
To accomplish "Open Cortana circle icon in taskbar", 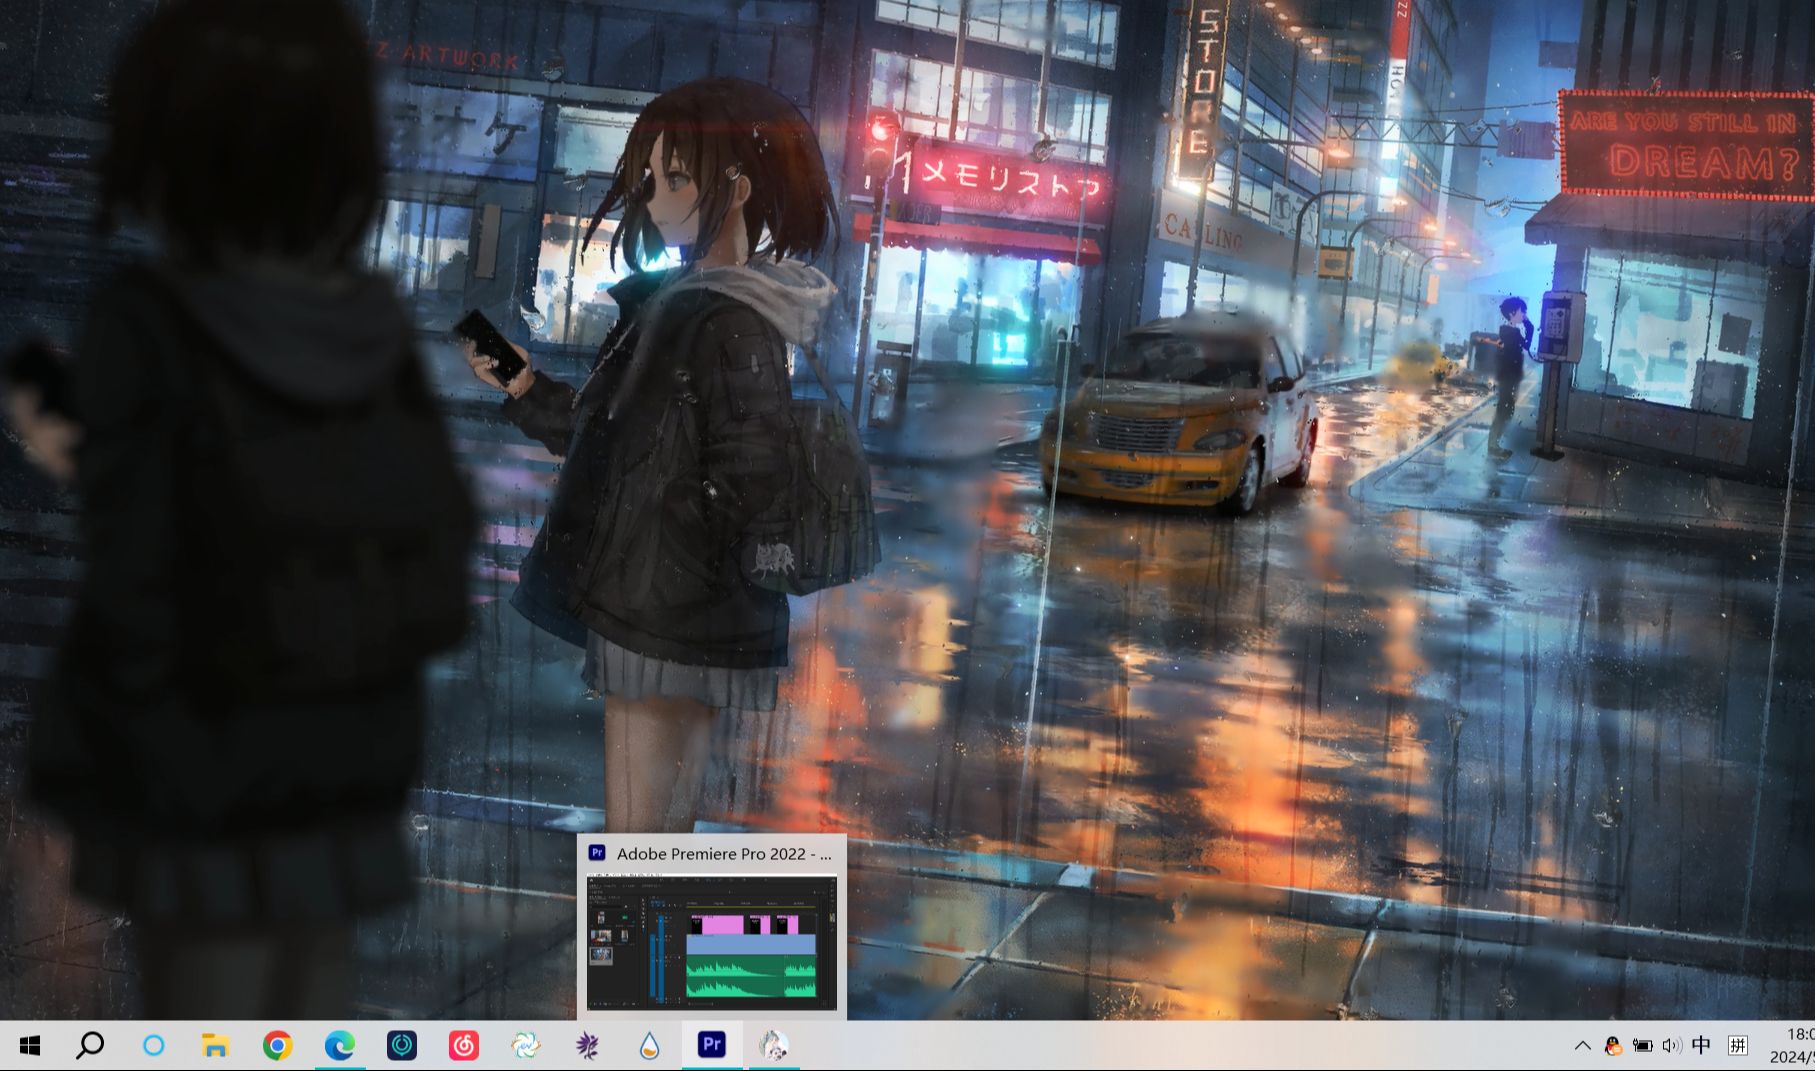I will 153,1046.
